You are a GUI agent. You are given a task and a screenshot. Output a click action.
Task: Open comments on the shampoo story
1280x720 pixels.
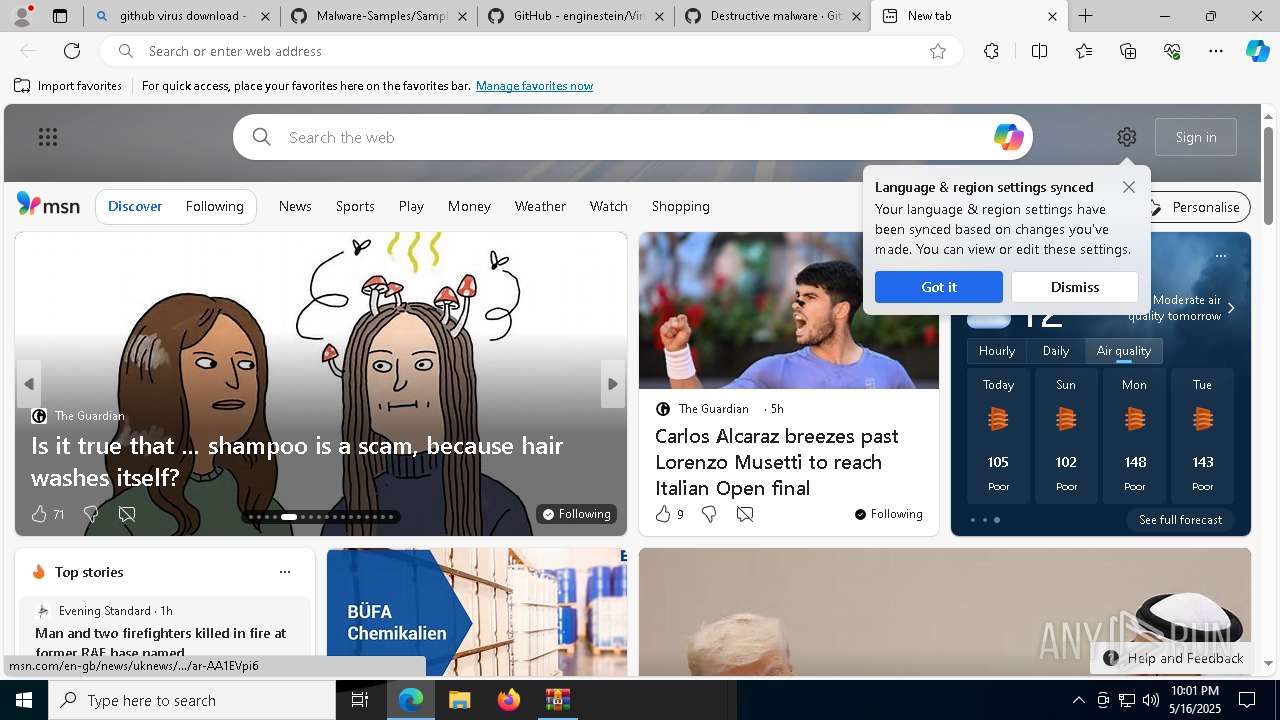[127, 514]
